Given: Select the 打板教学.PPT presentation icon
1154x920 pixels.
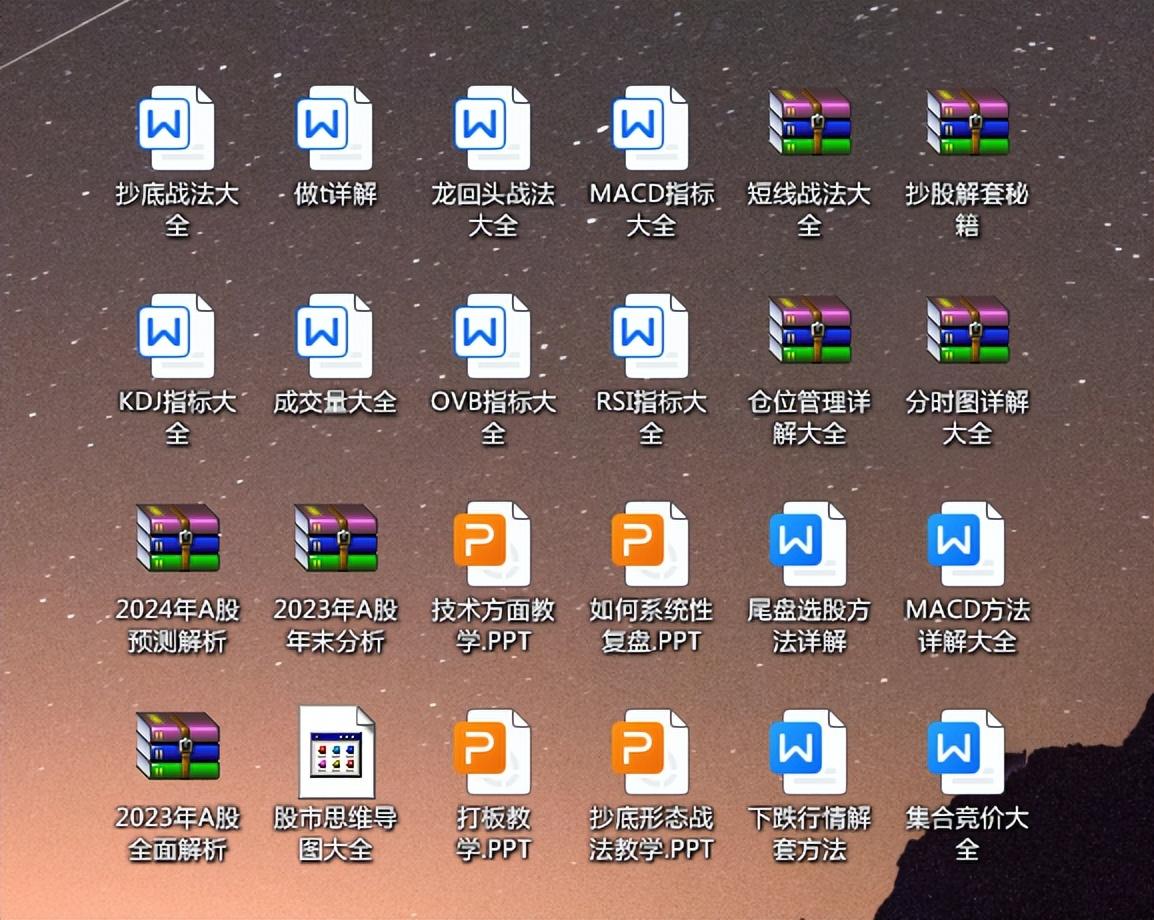Looking at the screenshot, I should [x=493, y=752].
